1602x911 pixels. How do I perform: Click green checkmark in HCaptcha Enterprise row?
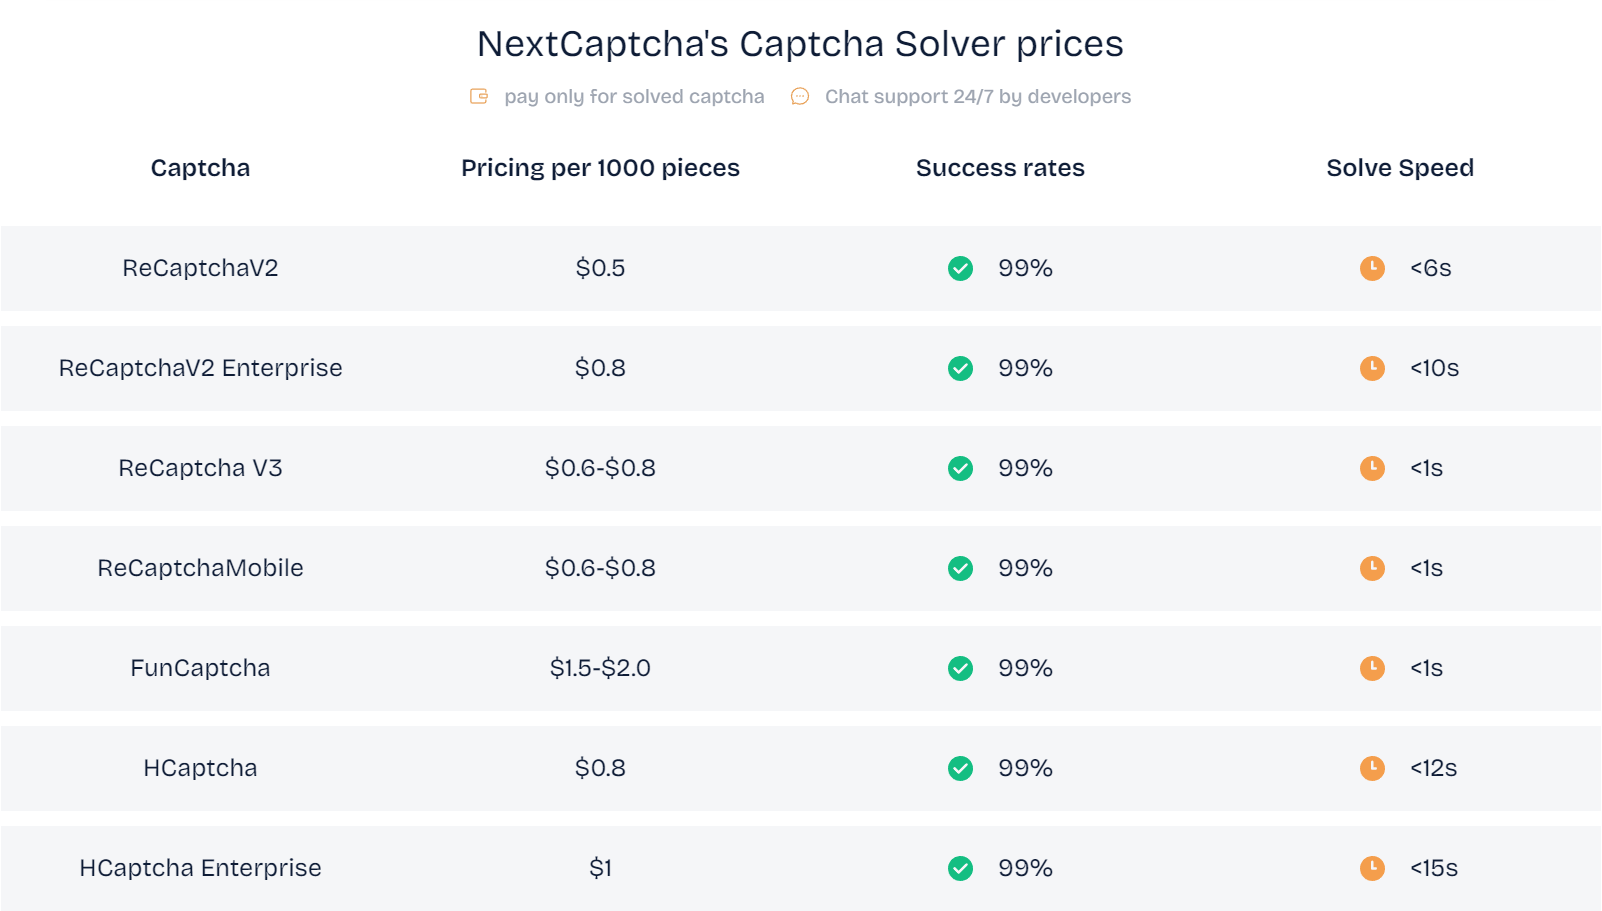pos(960,868)
